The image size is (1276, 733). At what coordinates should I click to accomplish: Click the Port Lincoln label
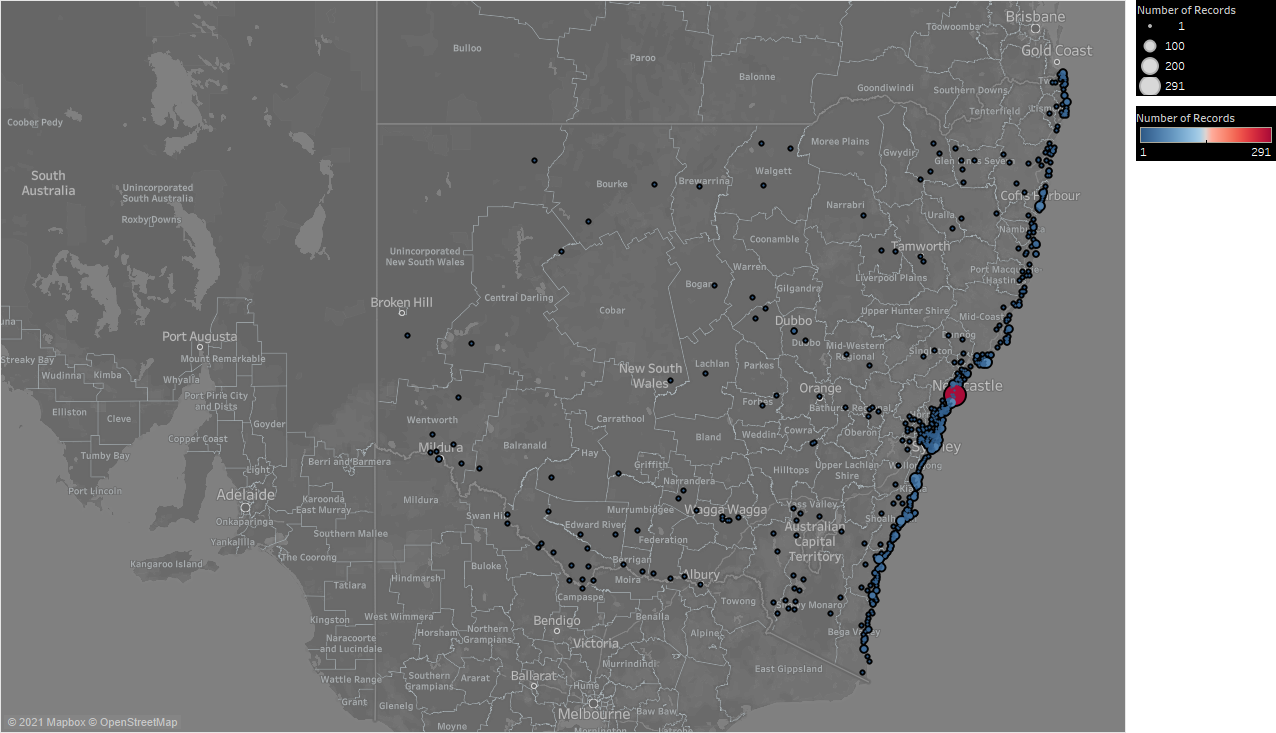coord(95,491)
